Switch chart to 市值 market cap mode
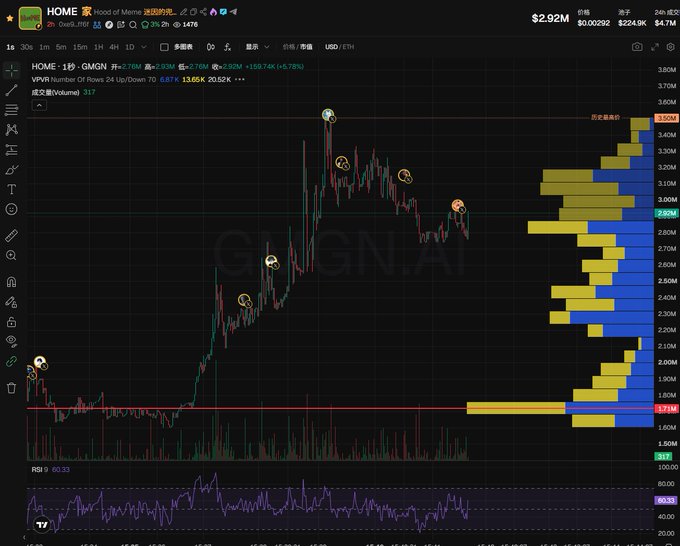 306,47
